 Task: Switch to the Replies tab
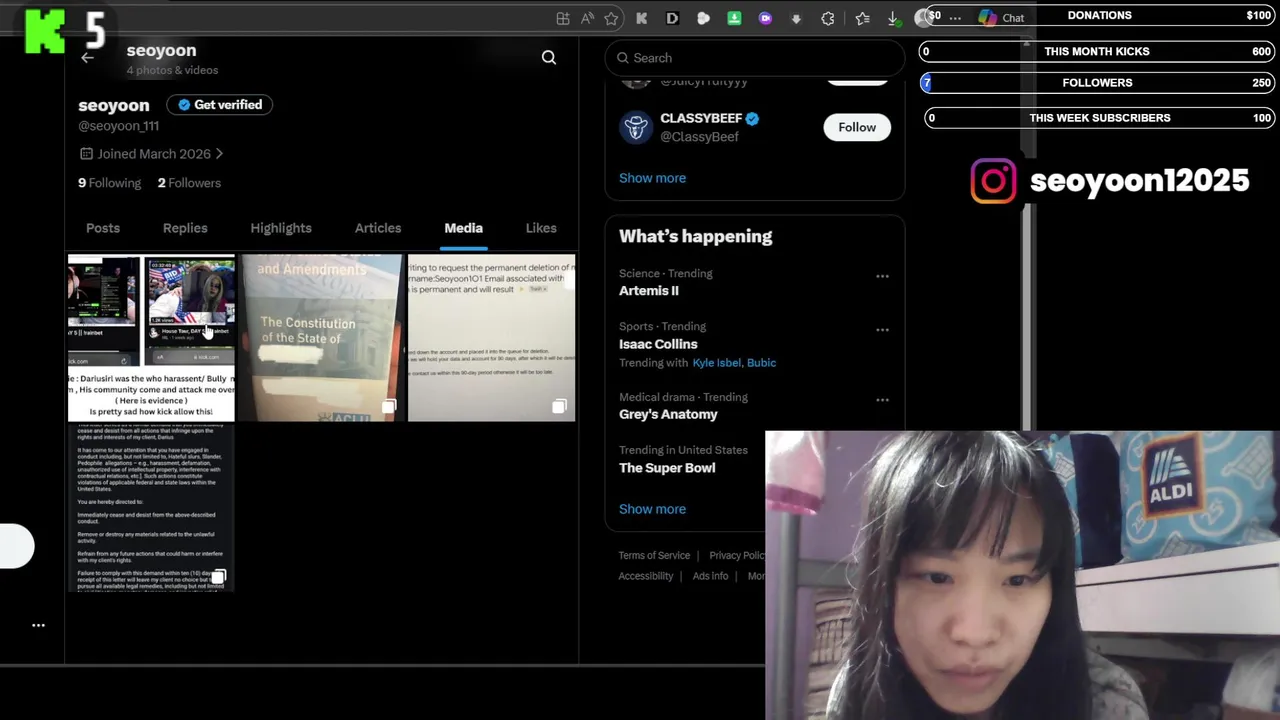click(185, 228)
